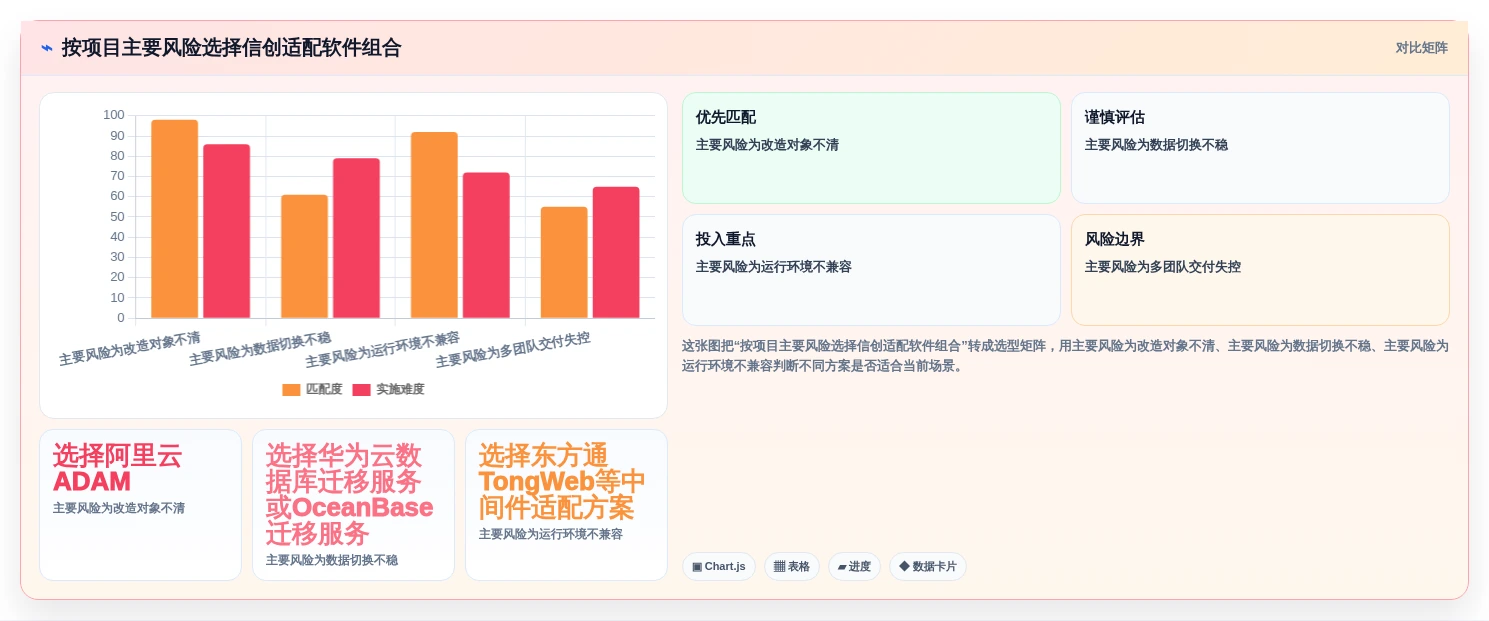The height and width of the screenshot is (621, 1489).
Task: Click the lightning icon beside the title
Action: coord(47,48)
